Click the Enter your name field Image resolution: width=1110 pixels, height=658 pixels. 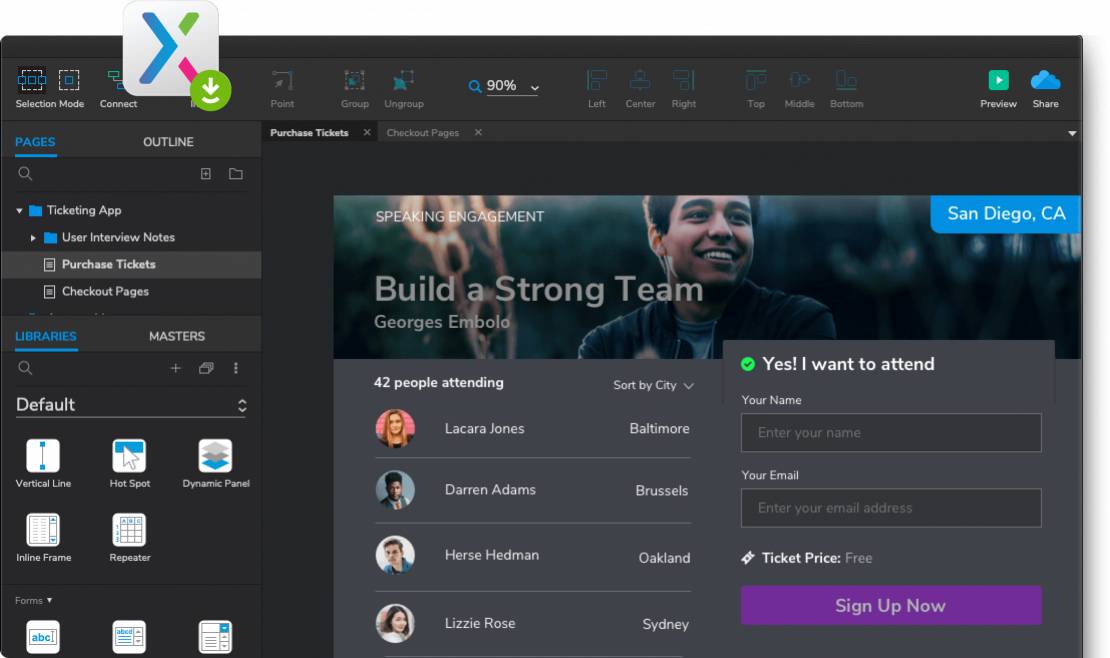[890, 433]
